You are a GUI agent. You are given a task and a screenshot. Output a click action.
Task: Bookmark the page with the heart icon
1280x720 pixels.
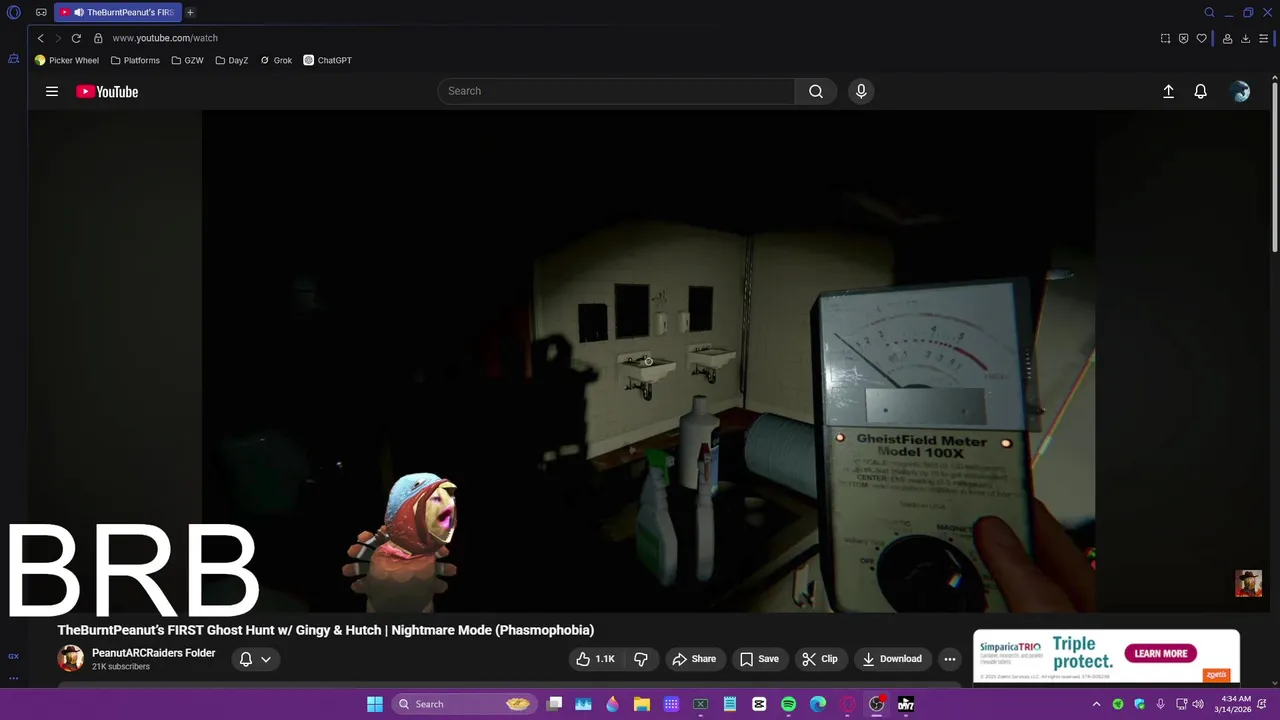[x=1202, y=38]
